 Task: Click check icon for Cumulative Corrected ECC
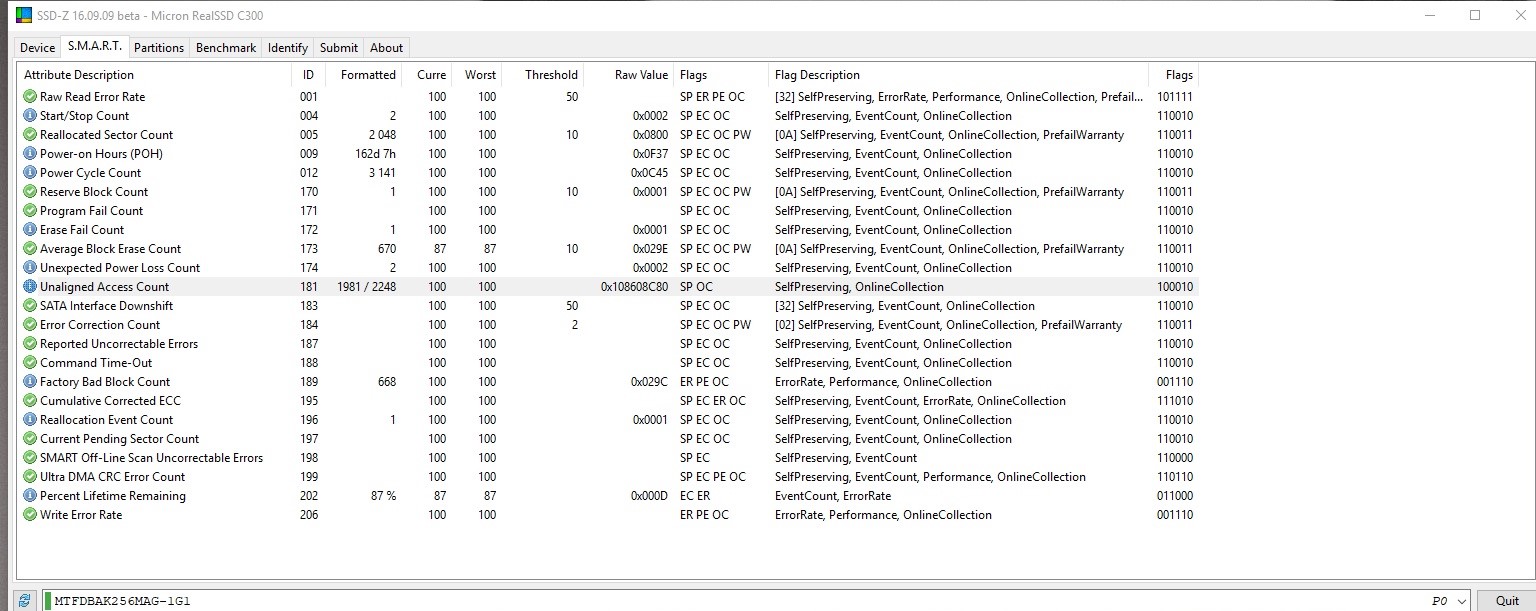(x=30, y=401)
